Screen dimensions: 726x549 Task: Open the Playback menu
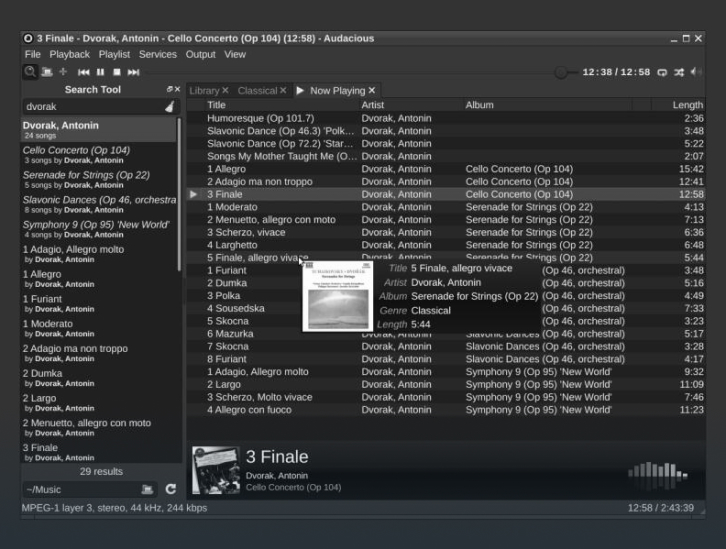point(69,54)
